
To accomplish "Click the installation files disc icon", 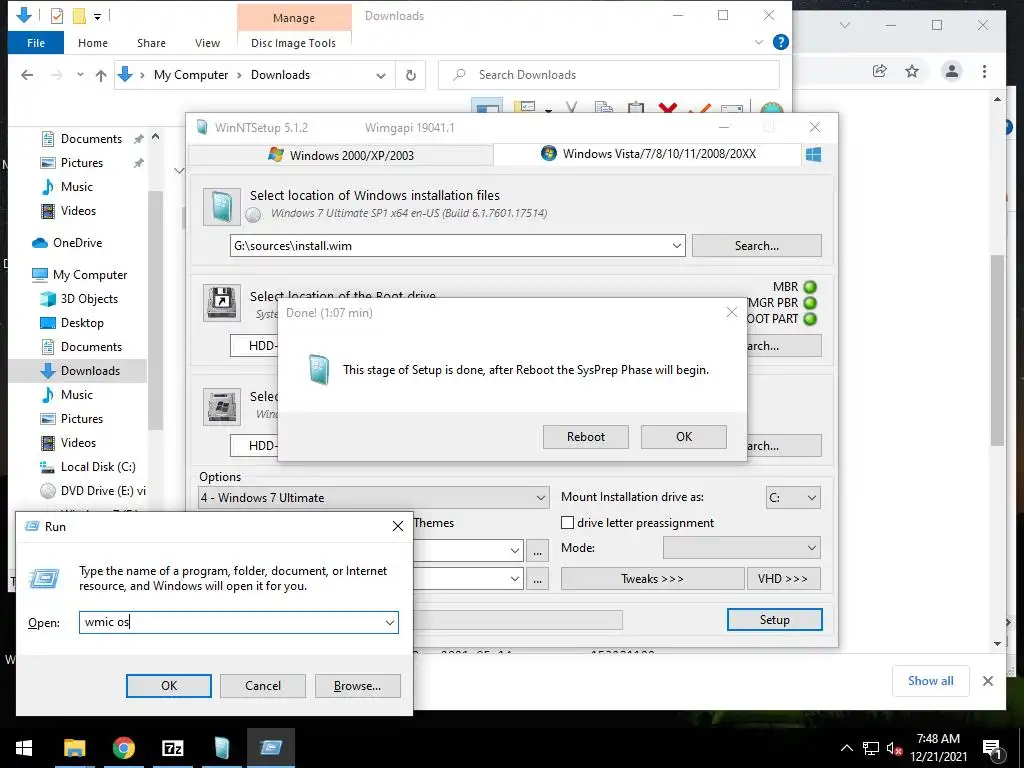I will pyautogui.click(x=221, y=206).
